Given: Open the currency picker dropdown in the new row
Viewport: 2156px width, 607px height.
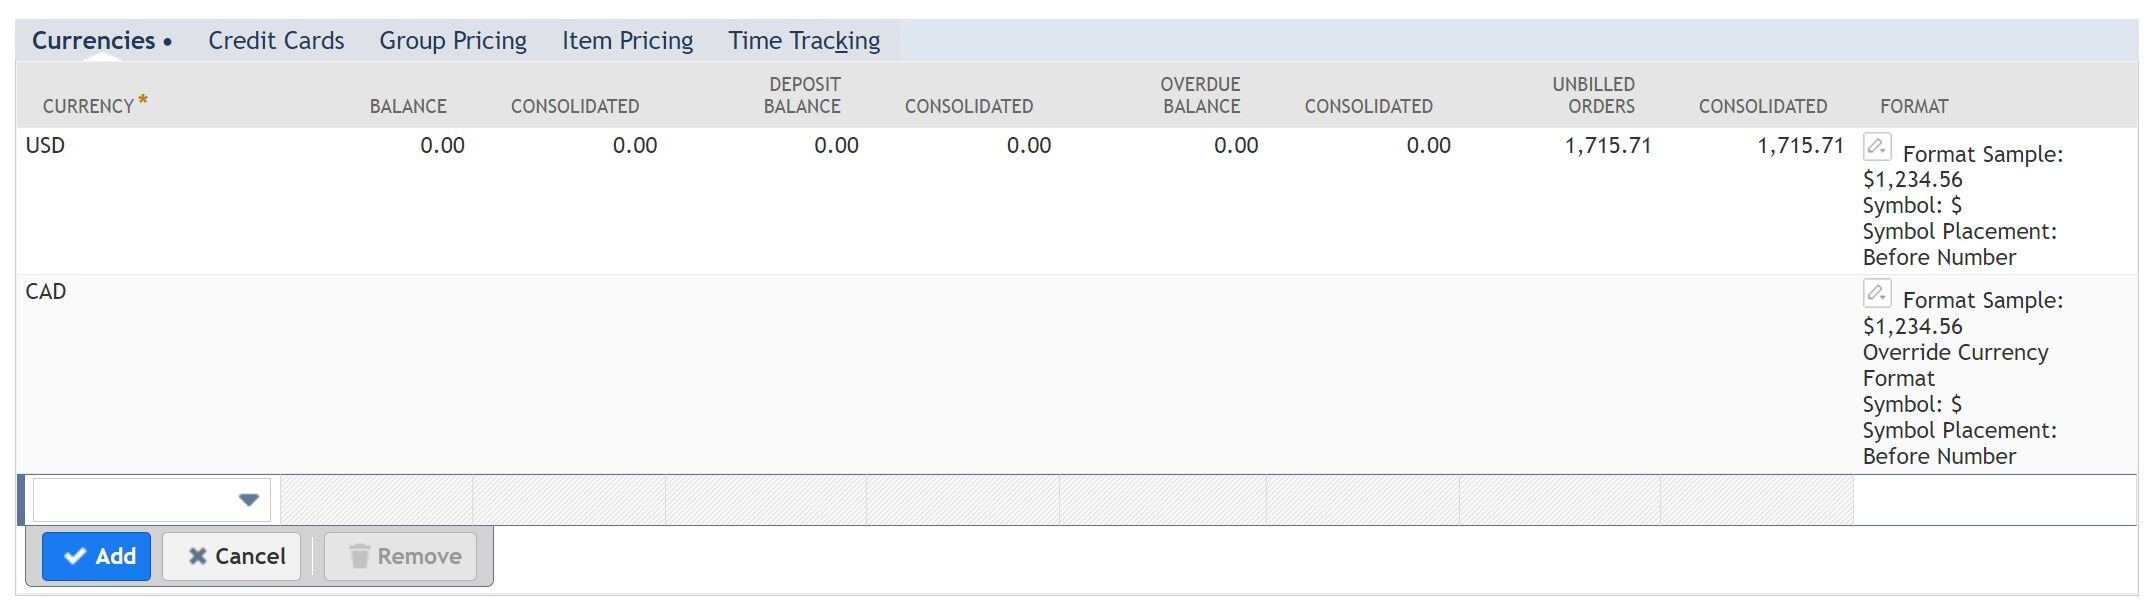Looking at the screenshot, I should coord(249,498).
